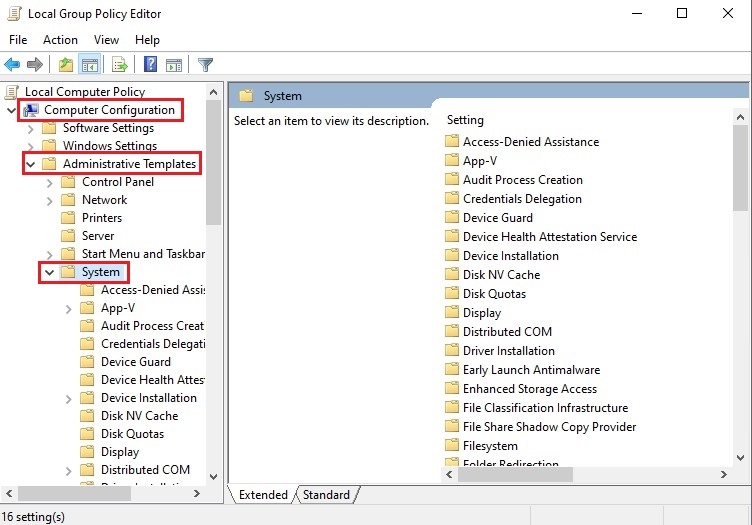Viewport: 752px width, 525px height.
Task: Click settings list horizontal scroll-left arrow
Action: [449, 475]
